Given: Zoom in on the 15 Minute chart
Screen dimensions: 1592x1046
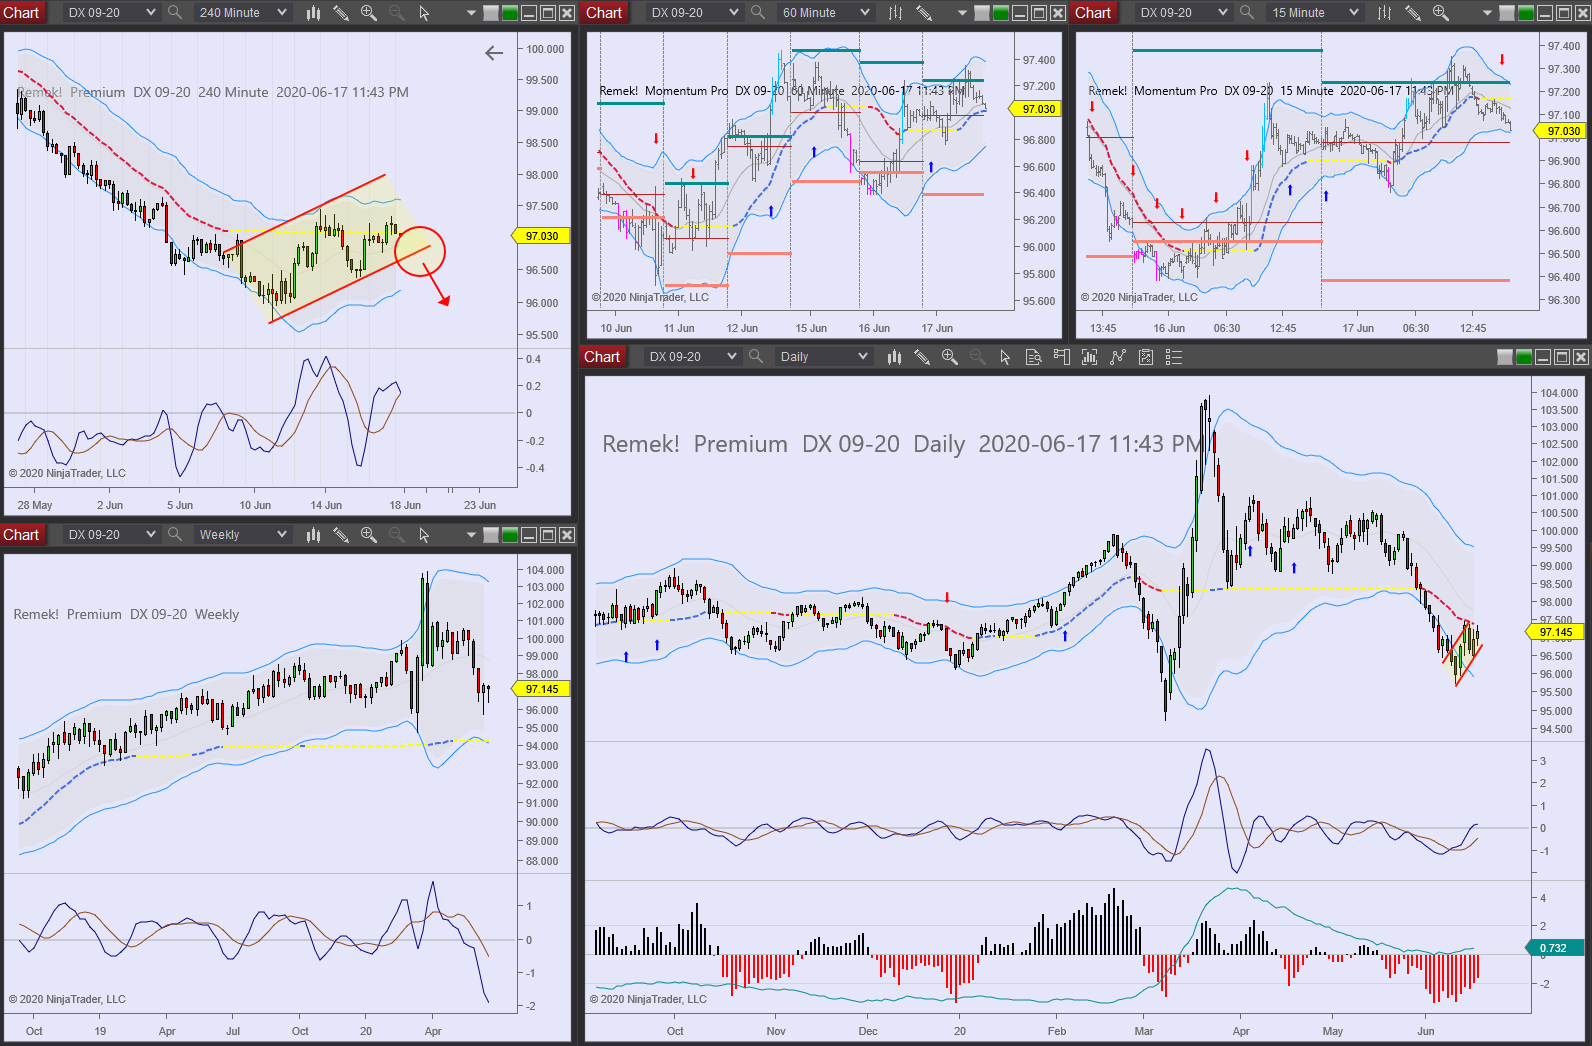Looking at the screenshot, I should pyautogui.click(x=1441, y=13).
